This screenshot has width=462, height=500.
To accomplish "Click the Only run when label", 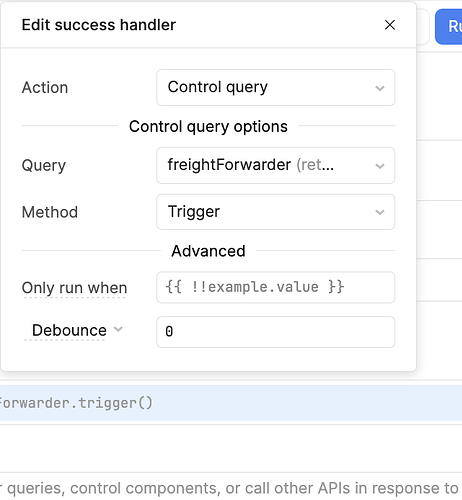I will tap(74, 288).
